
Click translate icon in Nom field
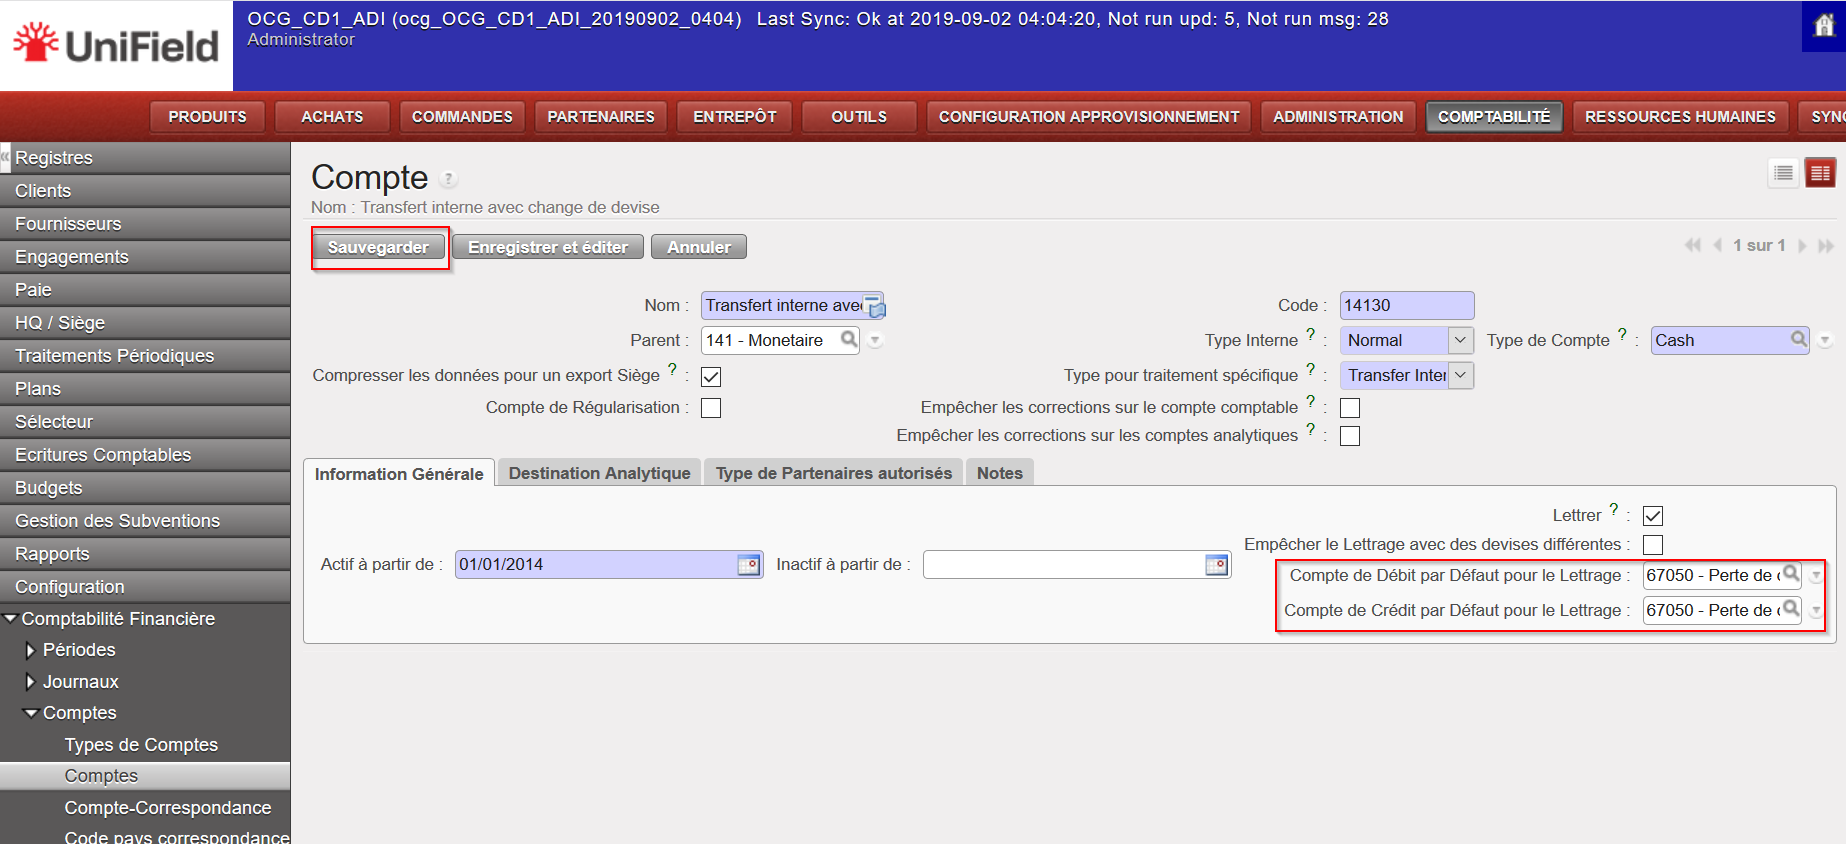(x=875, y=307)
